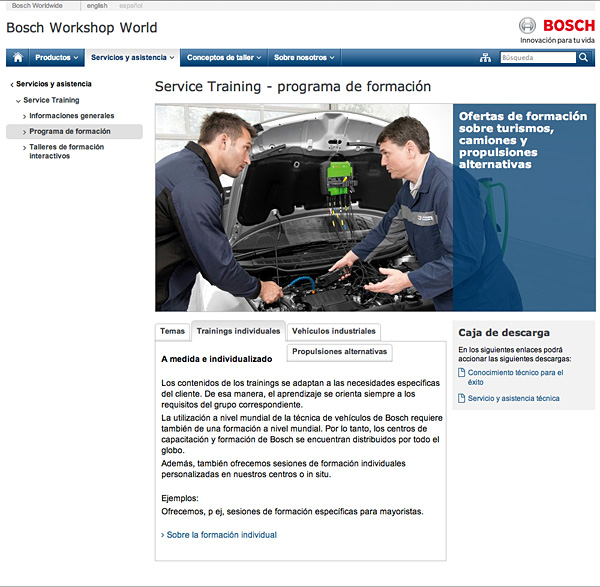
Task: Open the Sobre nosotros dropdown
Action: (304, 57)
